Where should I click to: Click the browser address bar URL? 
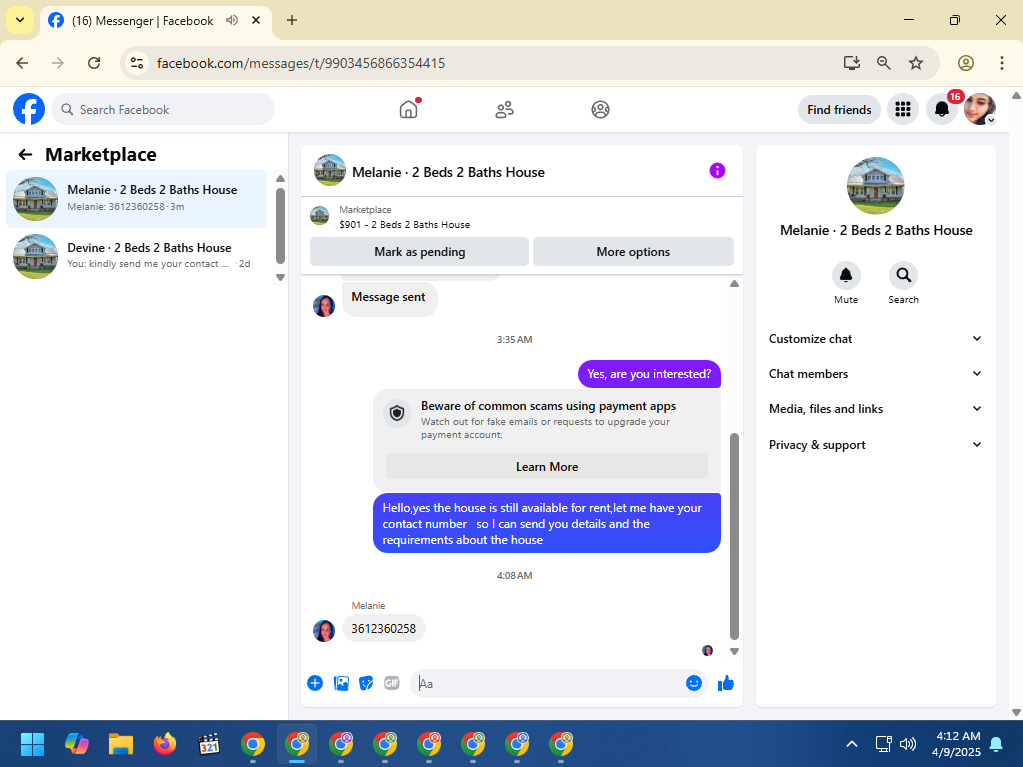point(301,63)
